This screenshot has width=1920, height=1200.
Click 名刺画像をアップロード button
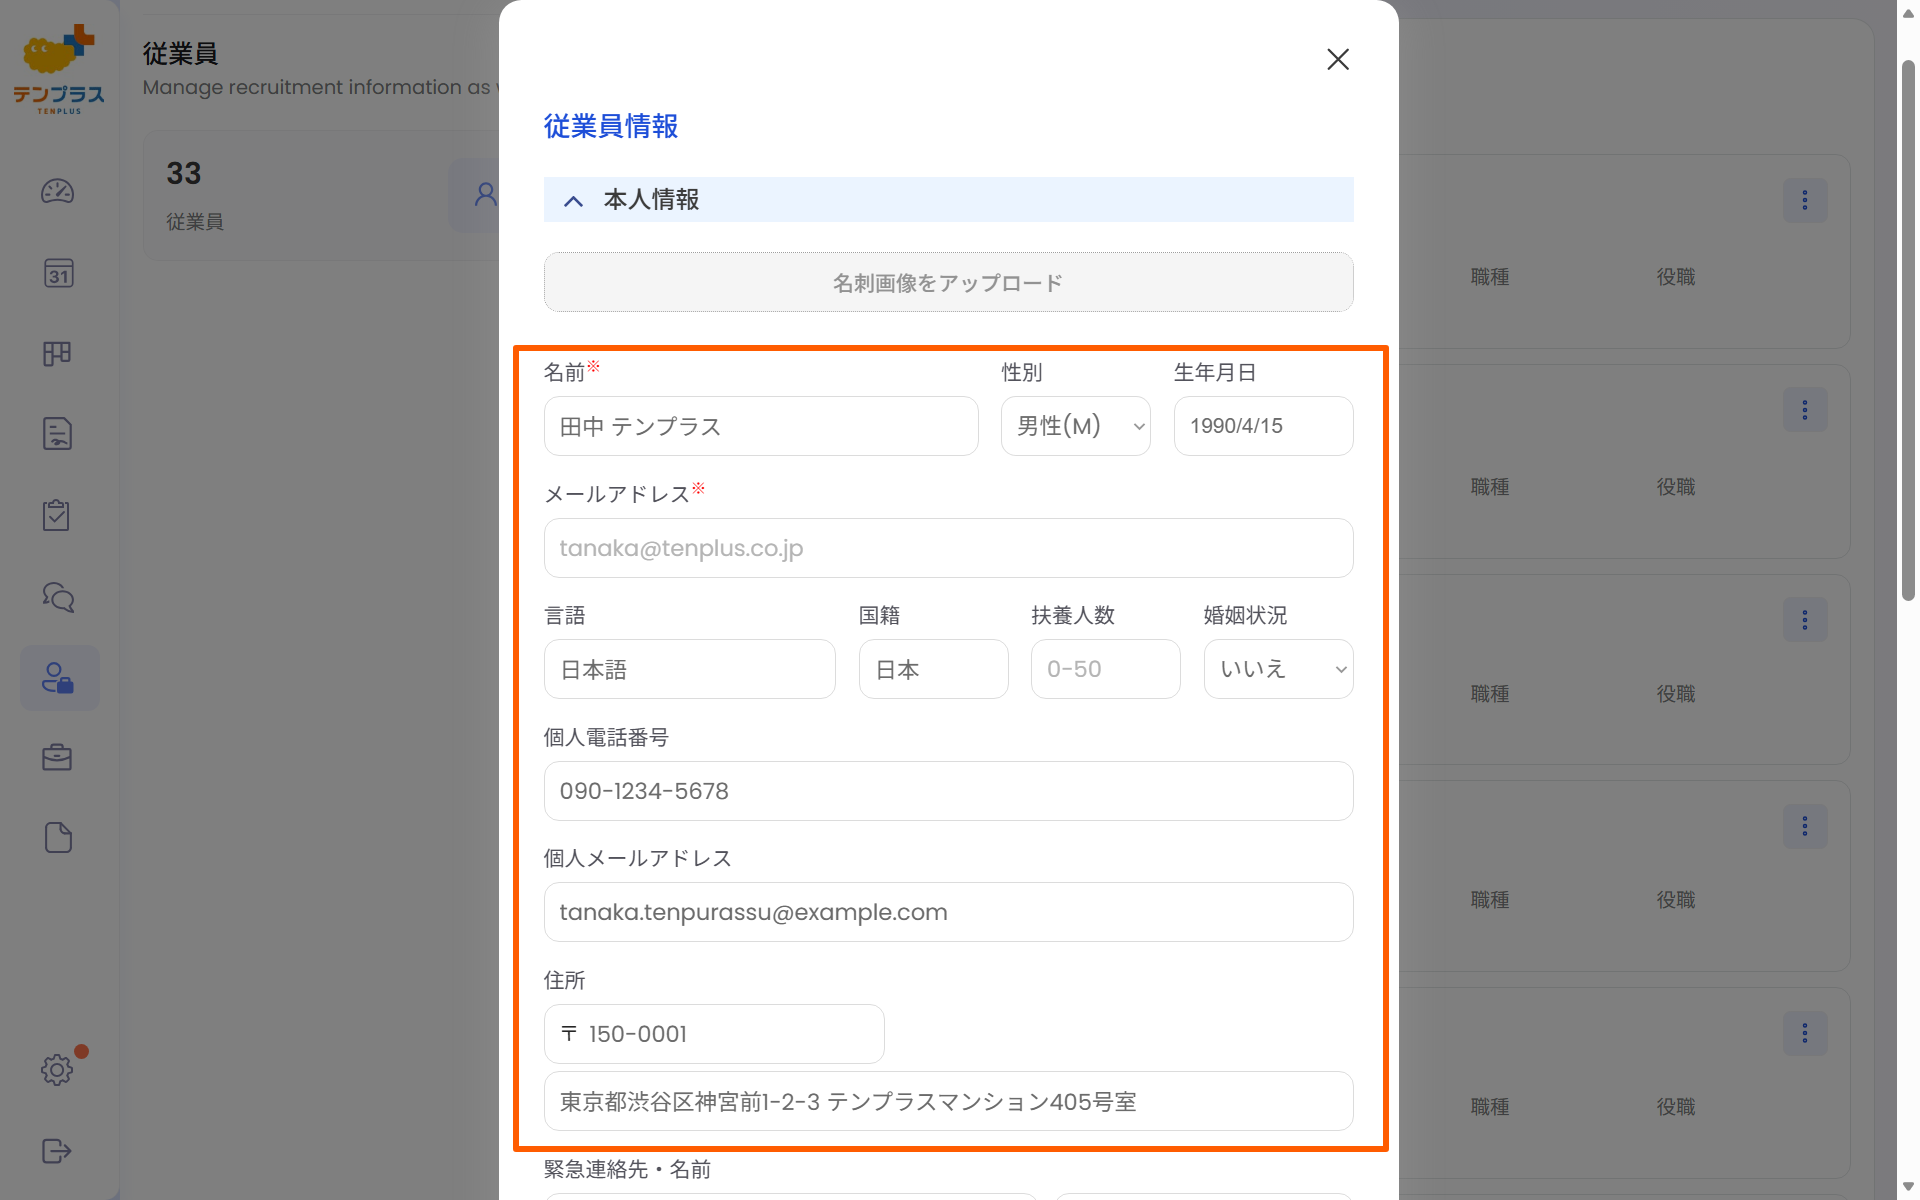pos(948,283)
